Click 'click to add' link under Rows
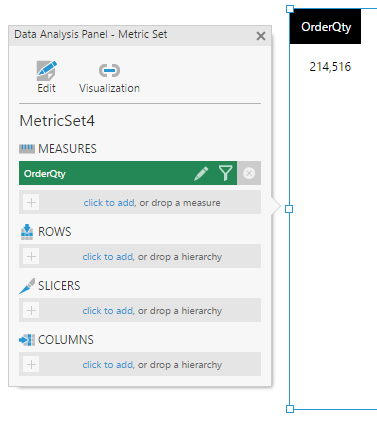This screenshot has width=377, height=421. [x=108, y=257]
